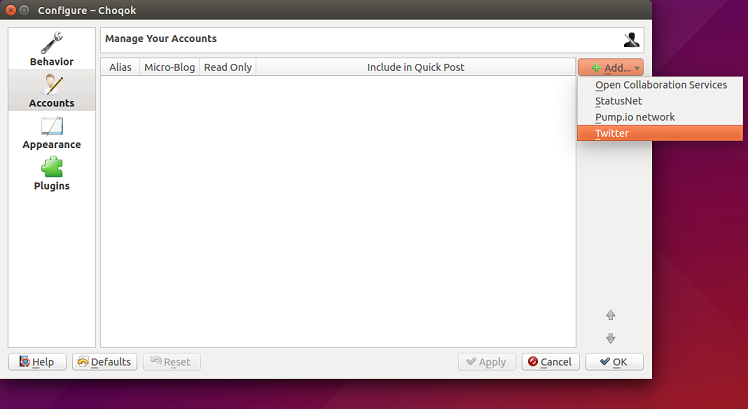The image size is (748, 409).
Task: Open the Add... account dropdown
Action: (611, 68)
